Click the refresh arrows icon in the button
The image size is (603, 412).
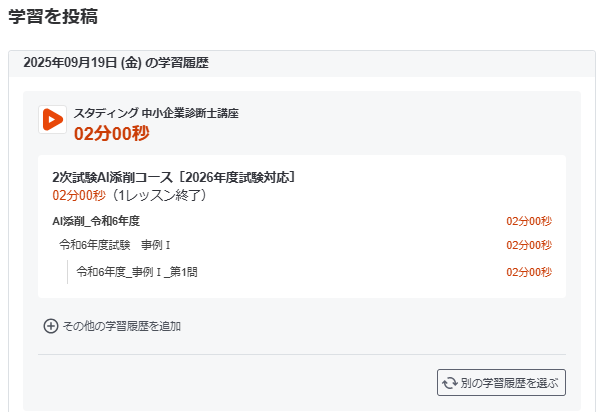point(450,382)
